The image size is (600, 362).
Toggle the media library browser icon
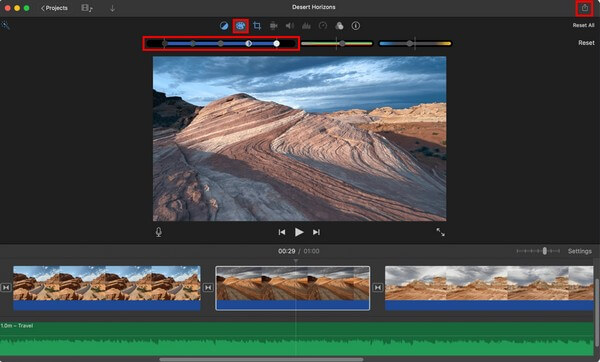87,8
